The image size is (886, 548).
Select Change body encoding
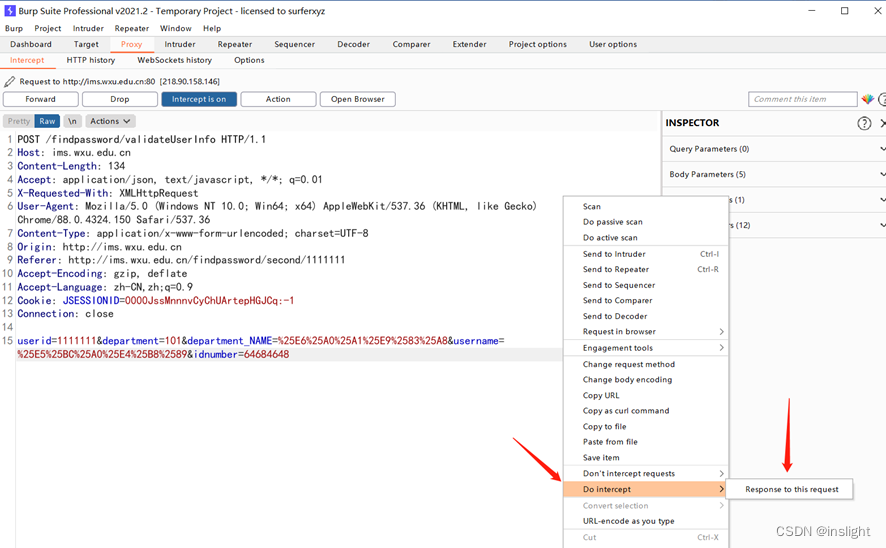[646, 380]
